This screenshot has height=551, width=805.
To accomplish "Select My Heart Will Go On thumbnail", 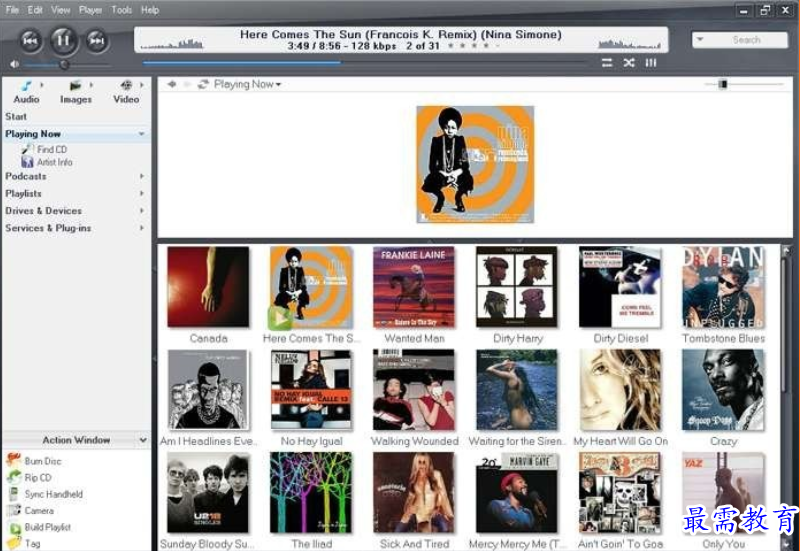I will (620, 390).
